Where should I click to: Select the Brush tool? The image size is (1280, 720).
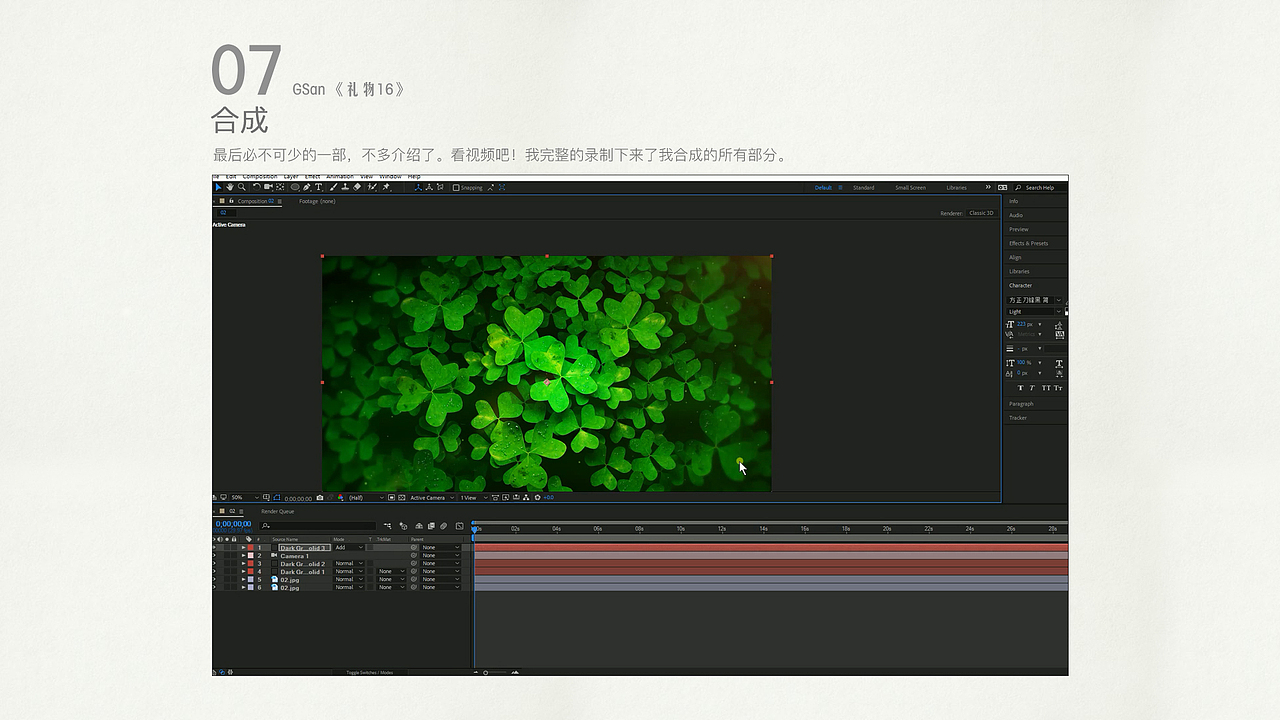[x=333, y=187]
